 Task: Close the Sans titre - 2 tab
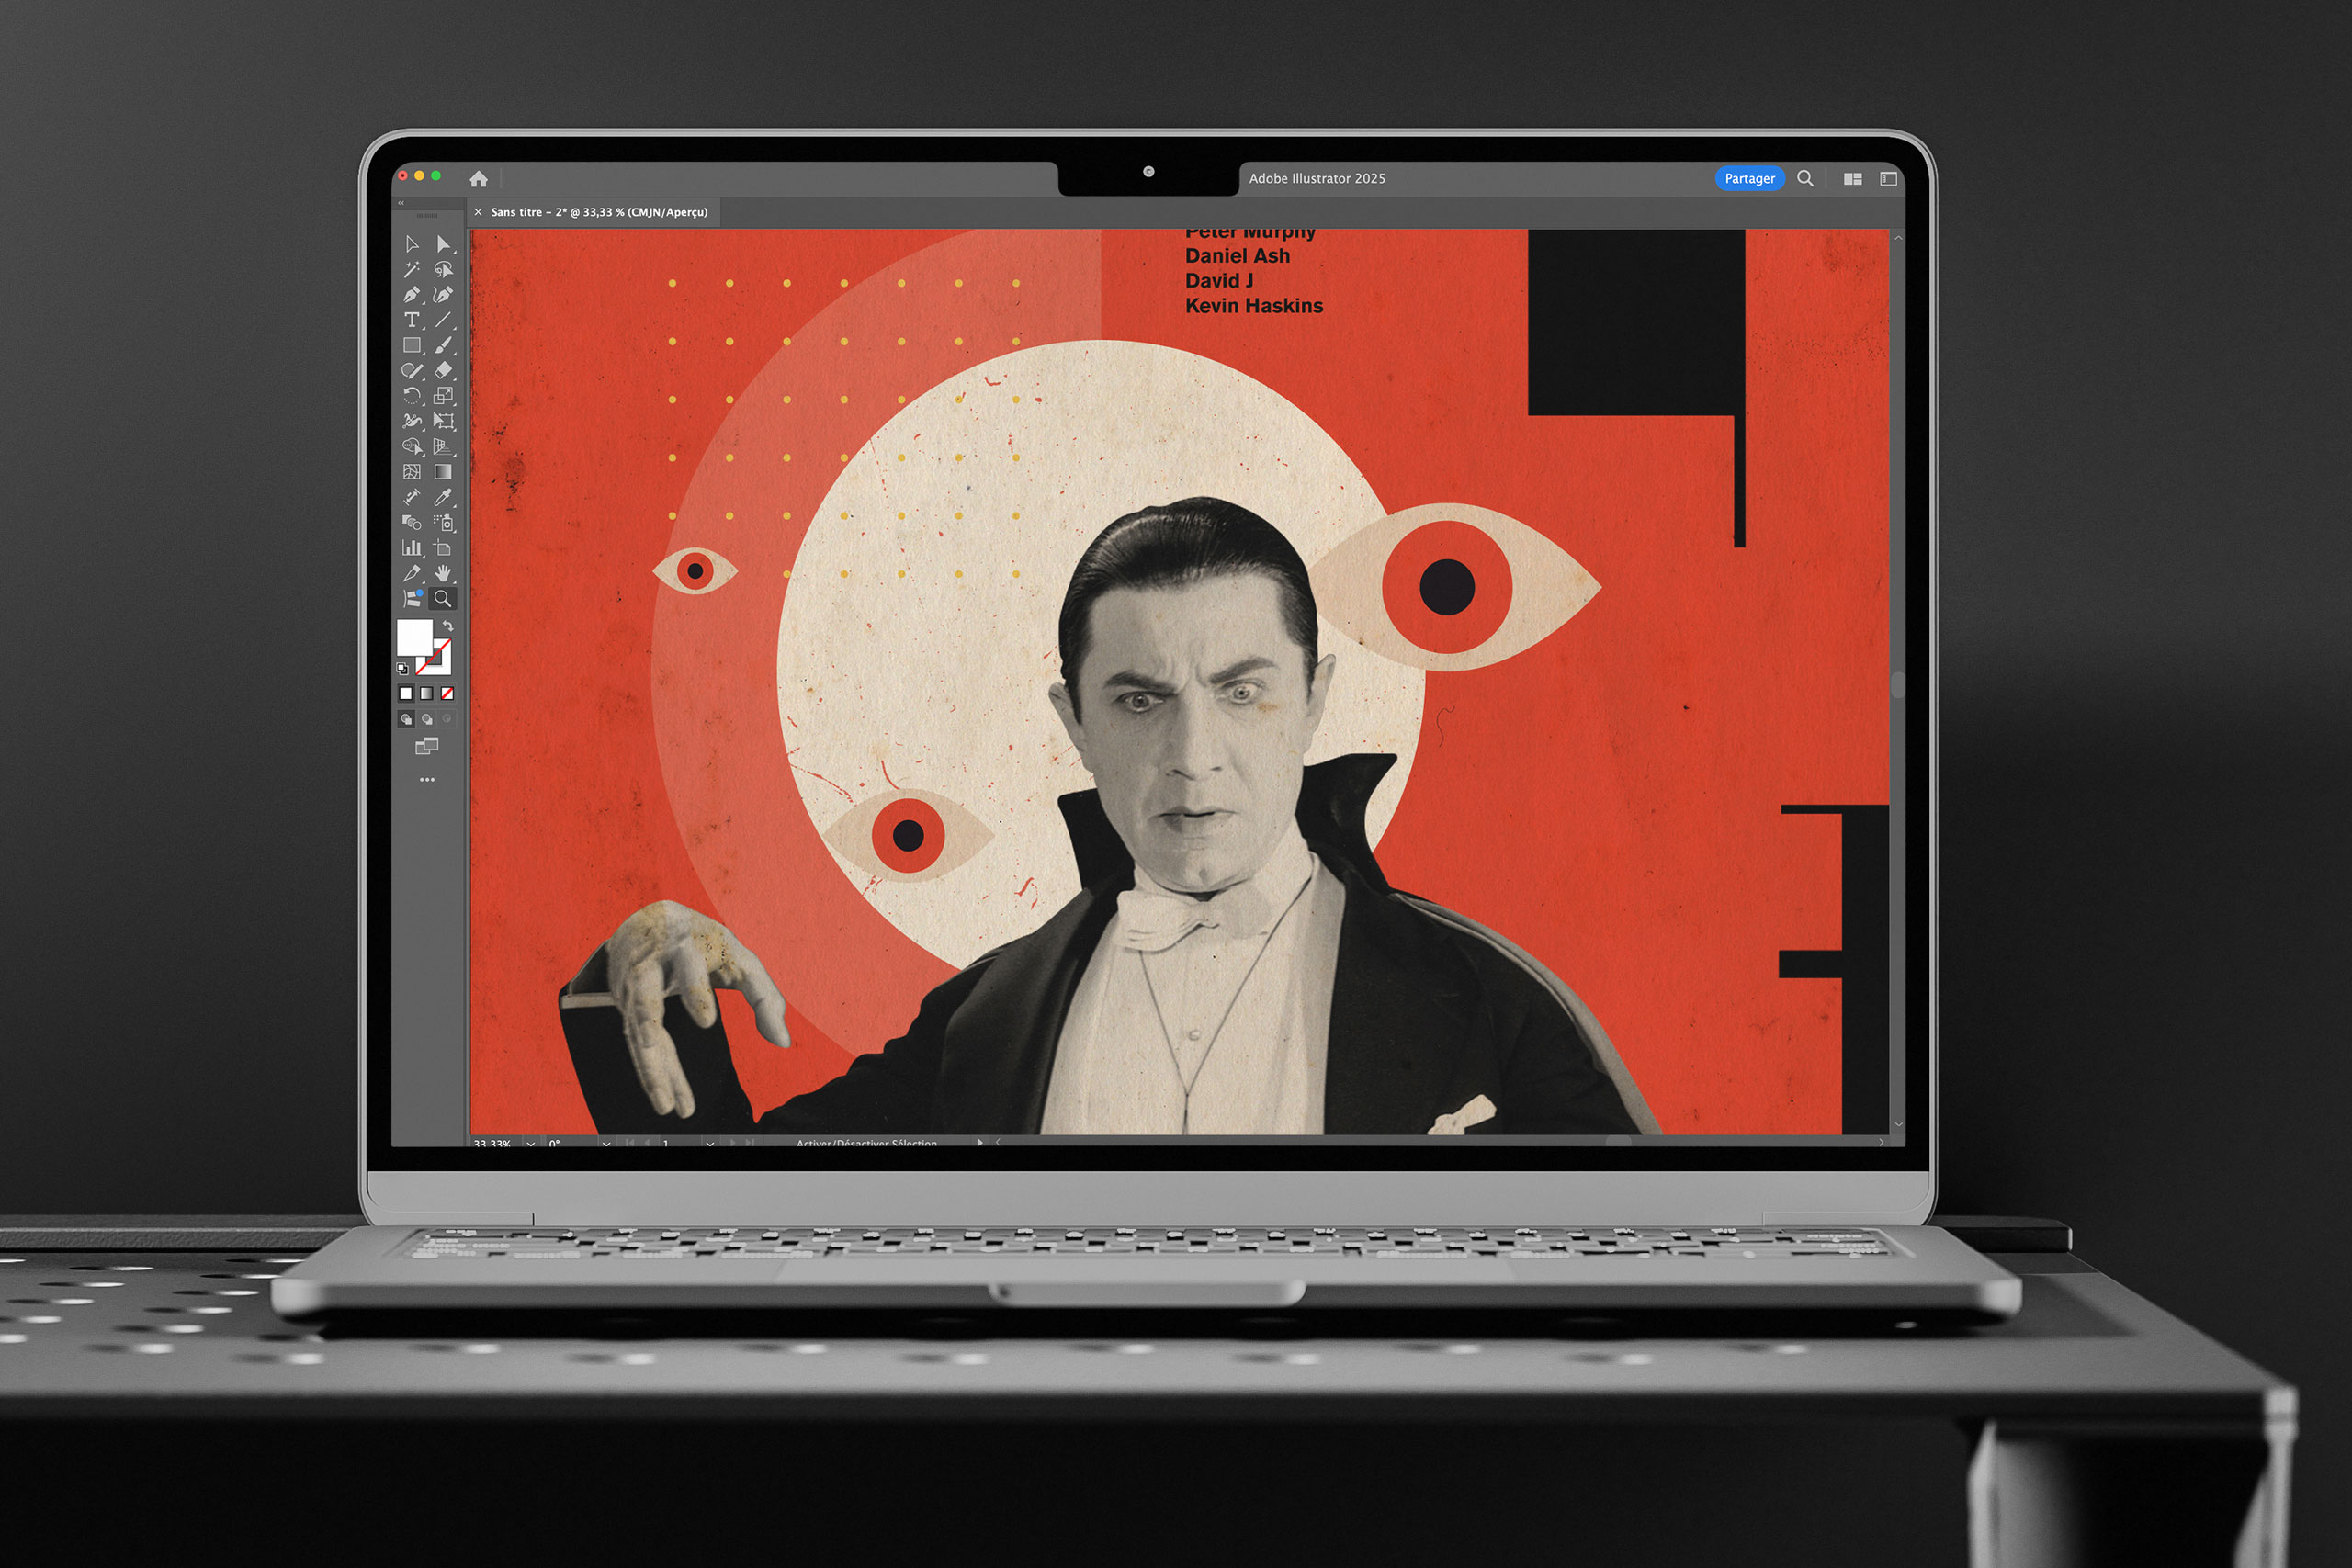478,212
